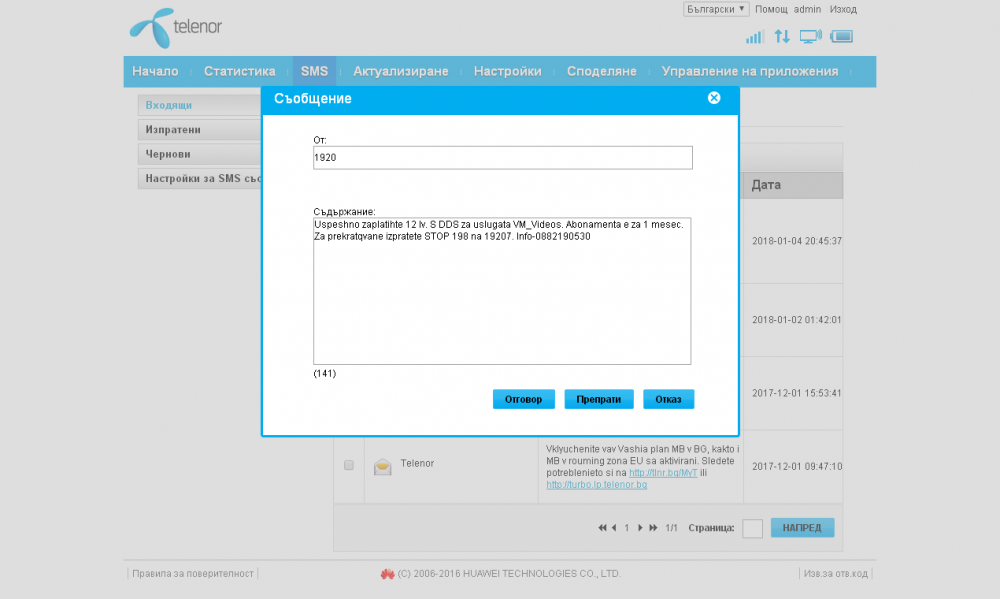The image size is (1000, 599).
Task: Click the Huawei logo in footer
Action: 387,574
